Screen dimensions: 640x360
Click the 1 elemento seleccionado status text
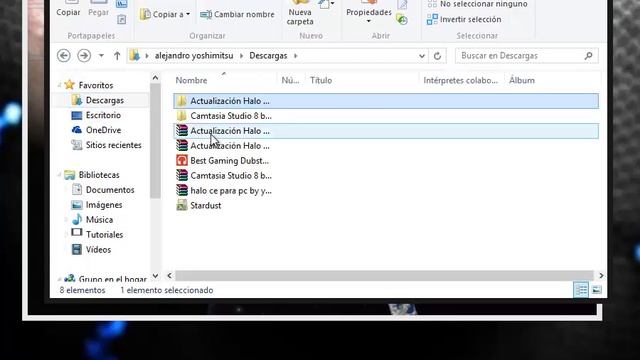167,290
